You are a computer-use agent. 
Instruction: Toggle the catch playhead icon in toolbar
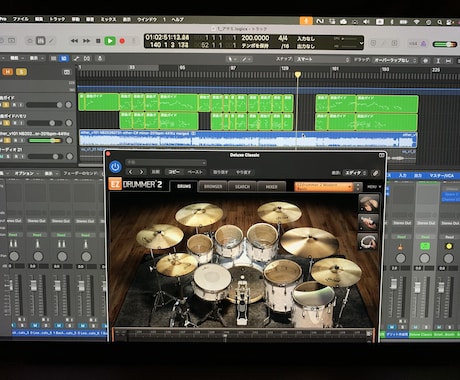click(x=100, y=59)
